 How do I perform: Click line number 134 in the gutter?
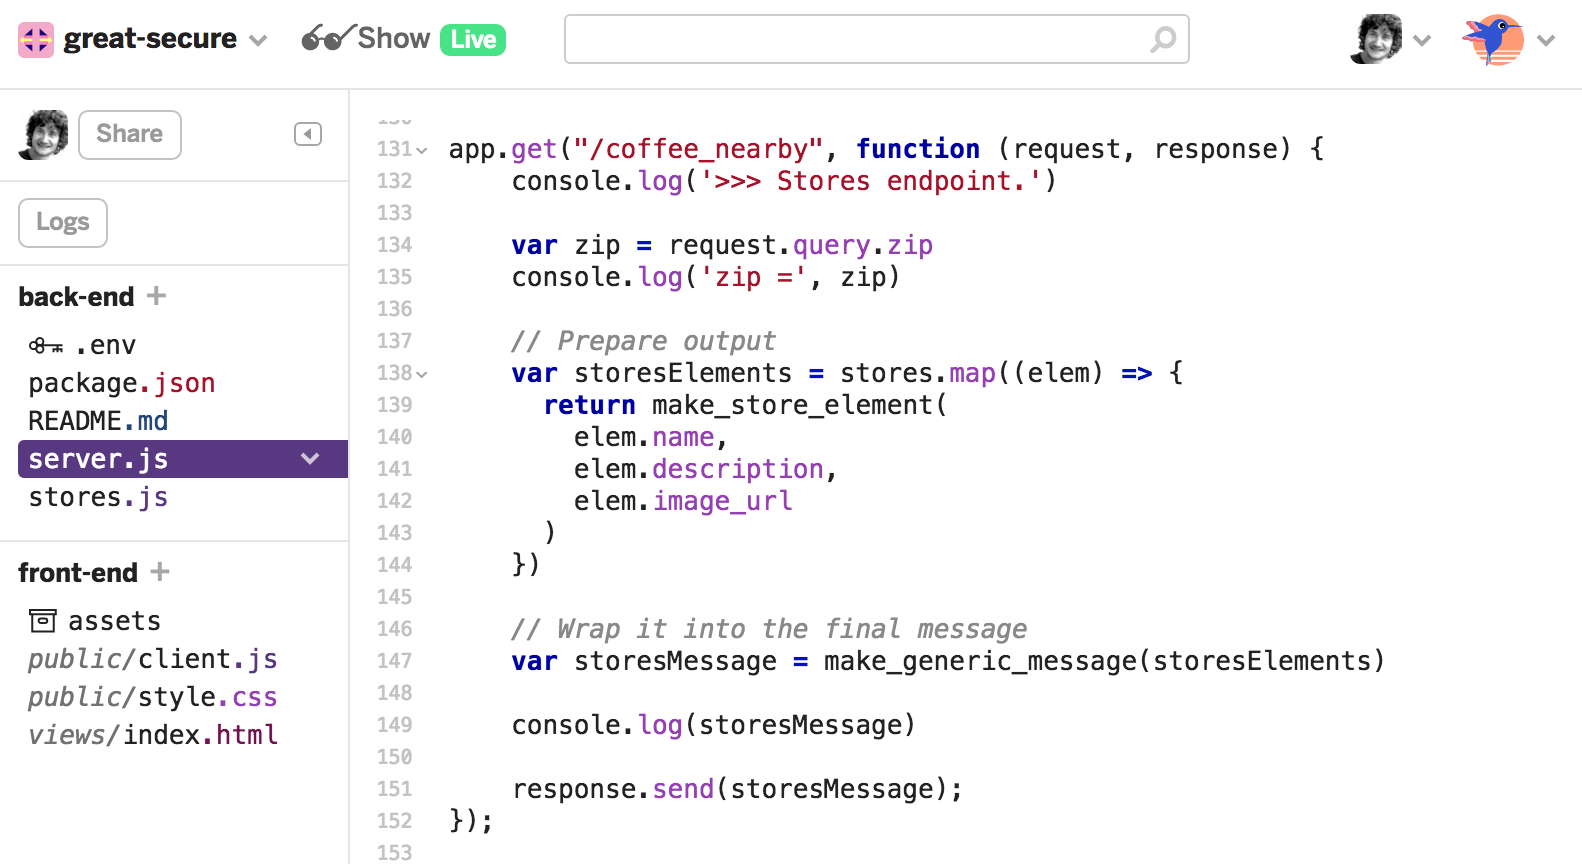[394, 245]
